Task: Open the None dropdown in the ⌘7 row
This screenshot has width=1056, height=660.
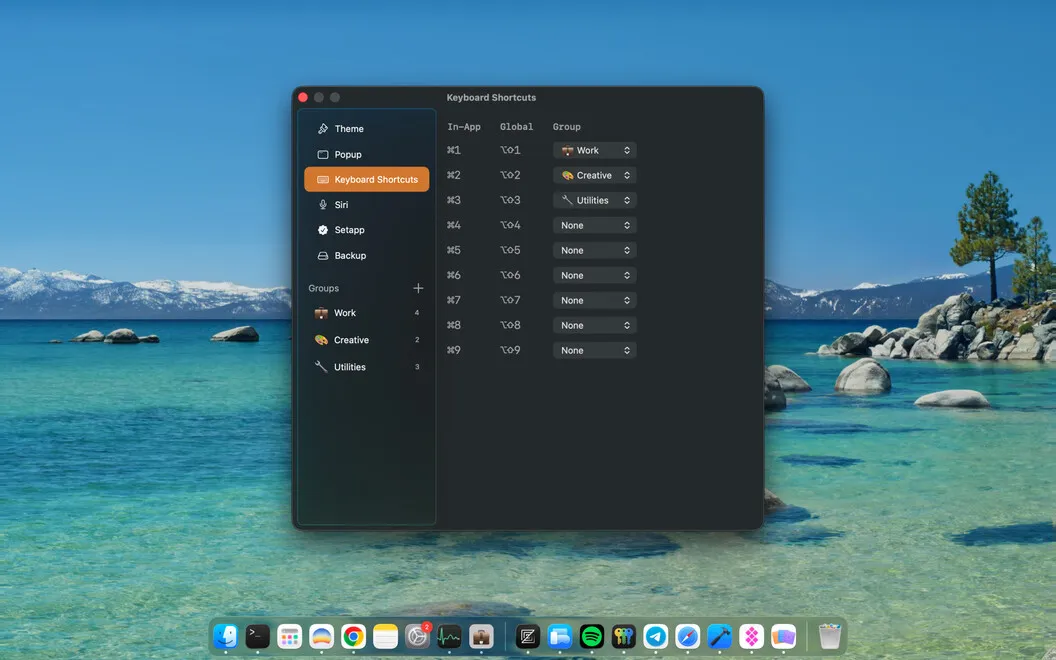Action: (x=595, y=300)
